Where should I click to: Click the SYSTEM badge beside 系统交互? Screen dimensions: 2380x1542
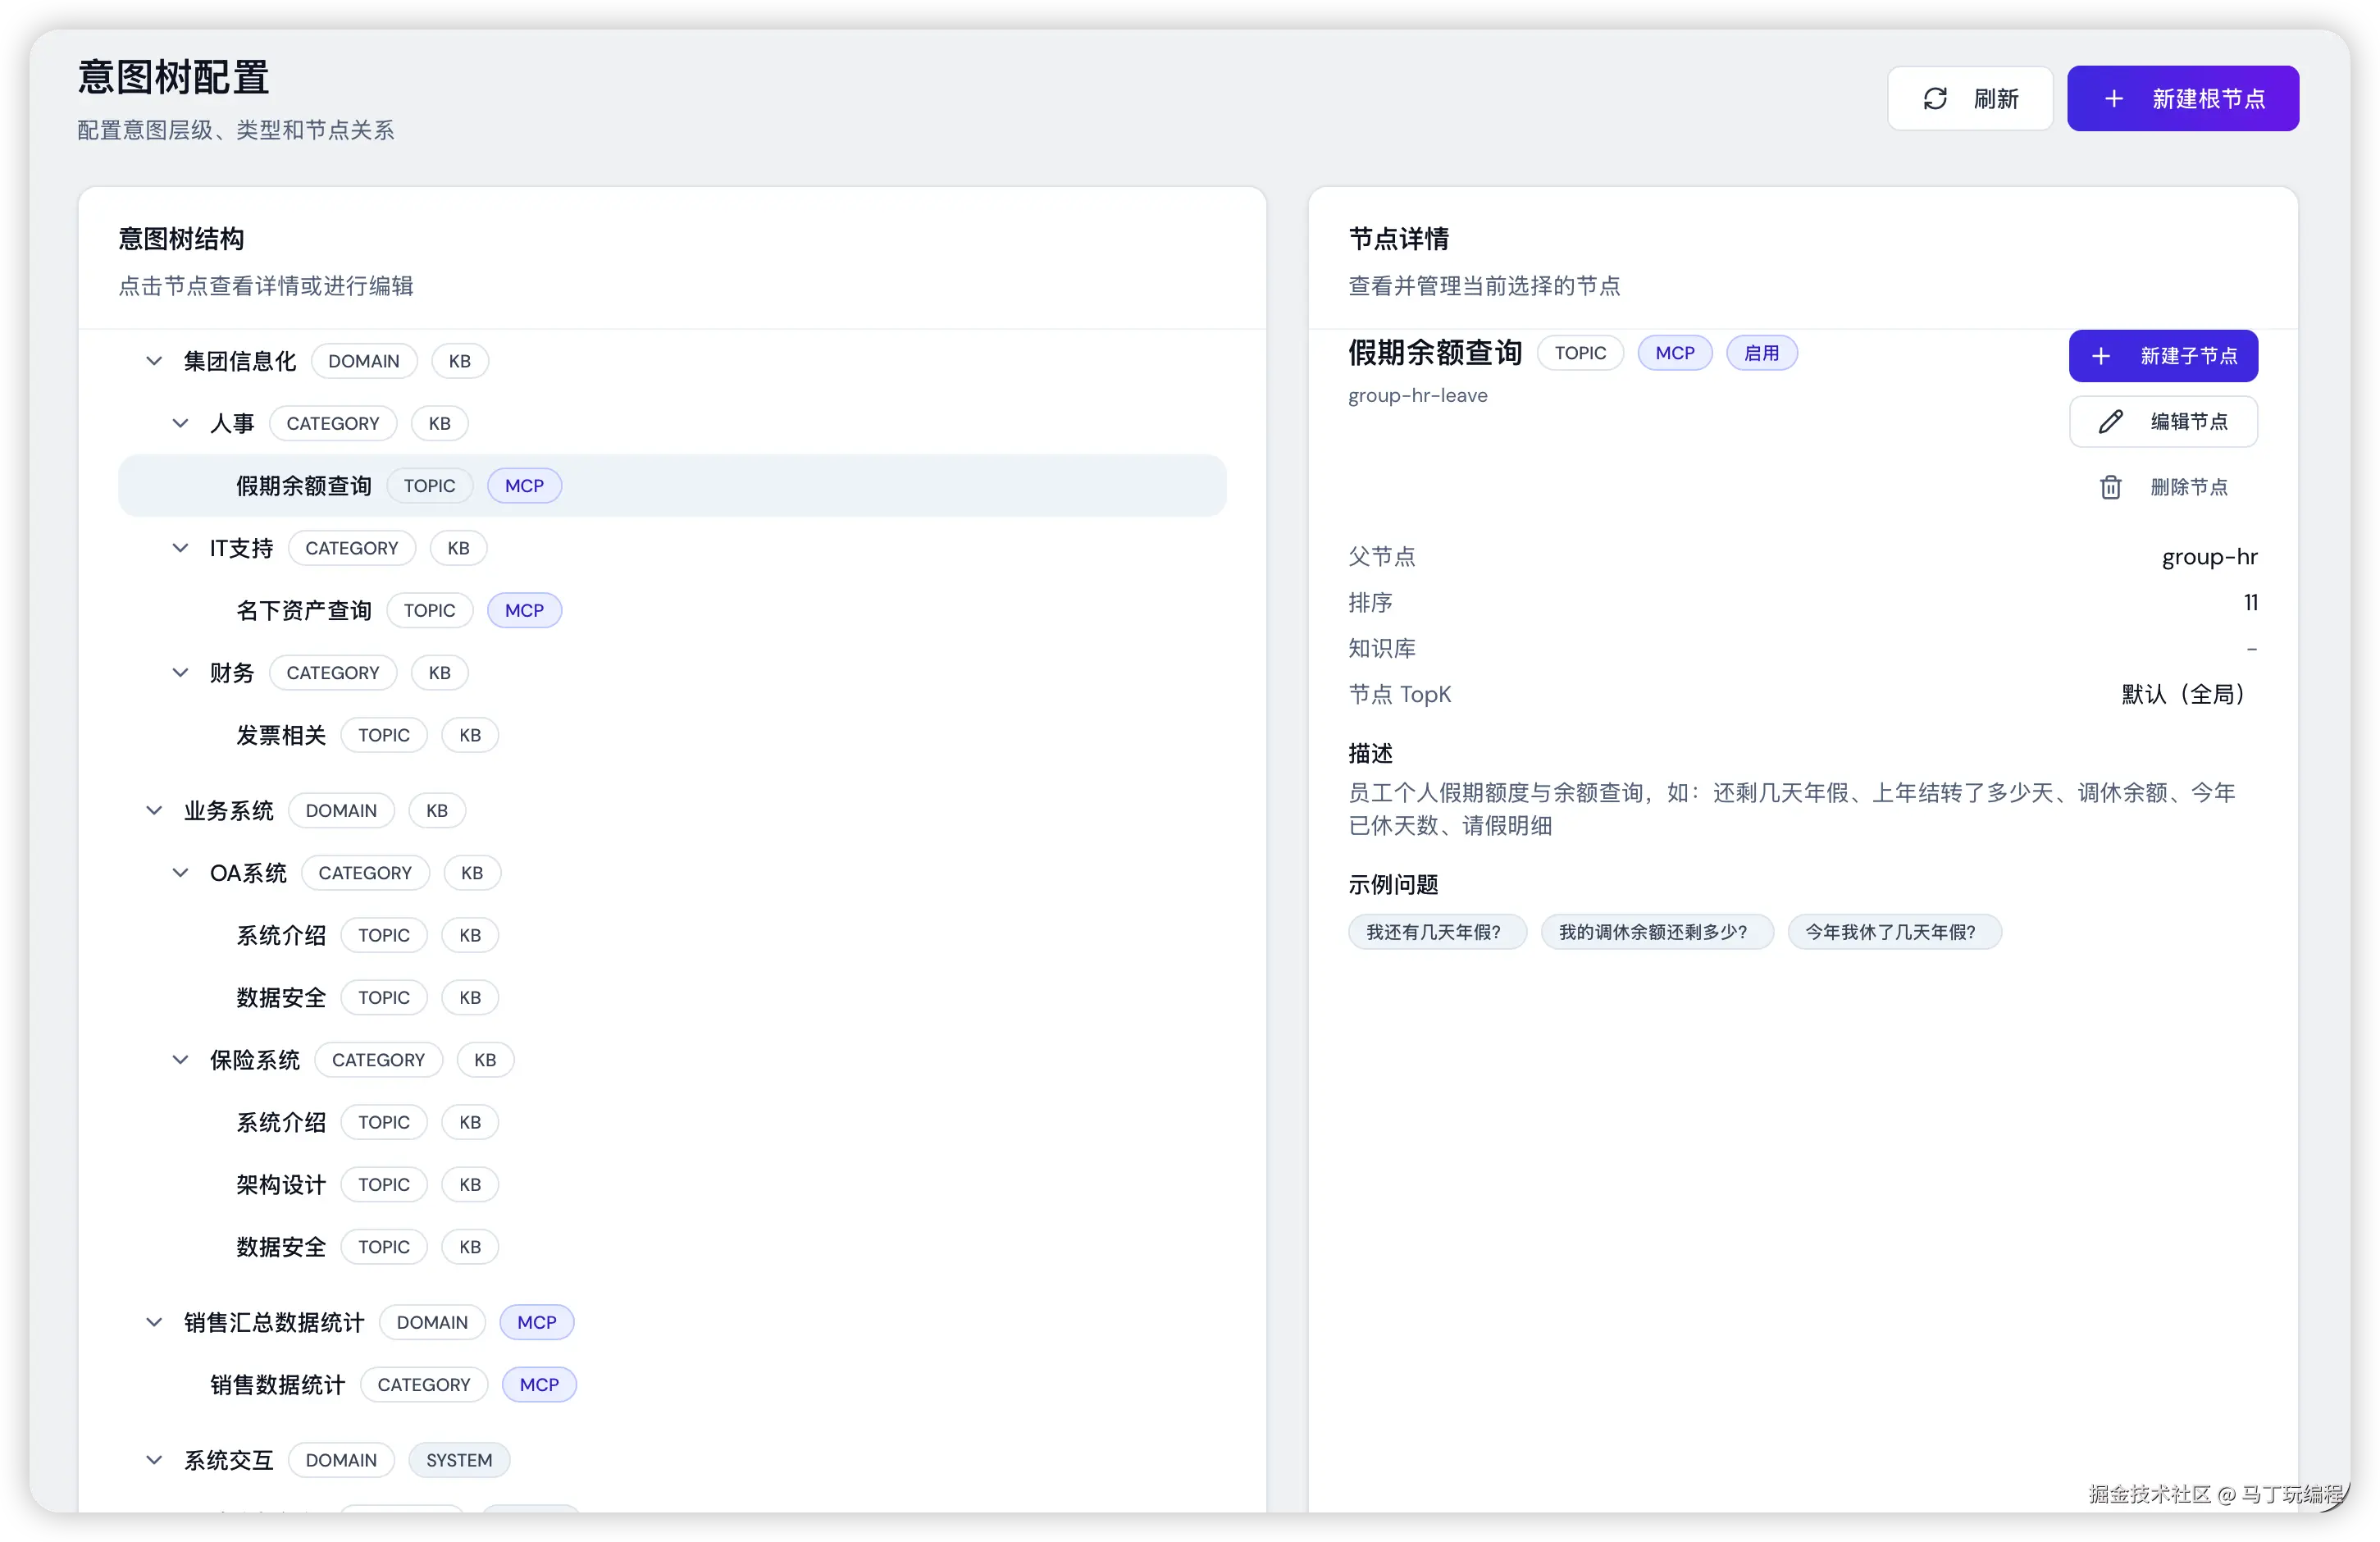(459, 1460)
